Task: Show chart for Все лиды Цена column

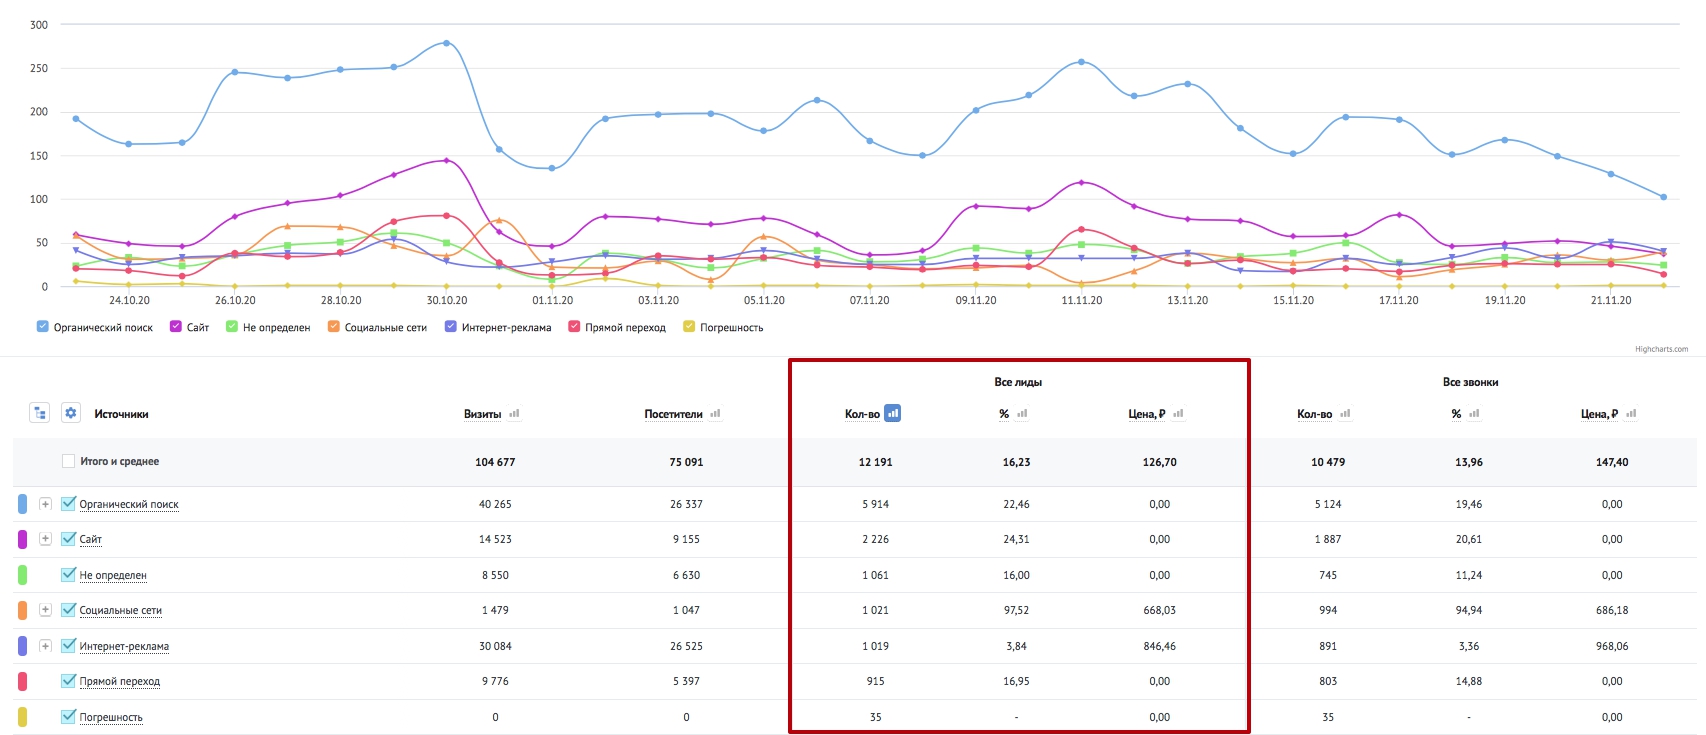Action: click(x=1178, y=413)
